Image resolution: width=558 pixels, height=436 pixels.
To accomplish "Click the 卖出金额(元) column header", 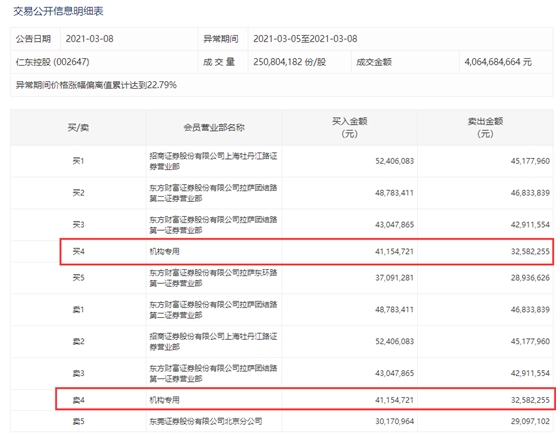I will [485, 127].
